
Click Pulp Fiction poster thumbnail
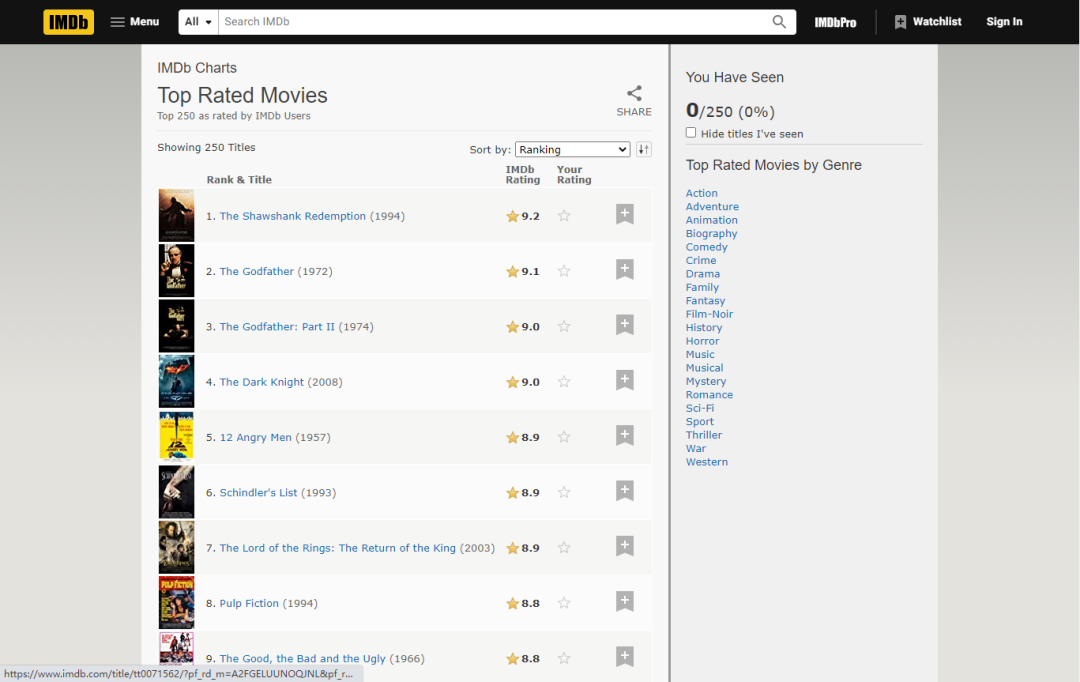click(176, 603)
